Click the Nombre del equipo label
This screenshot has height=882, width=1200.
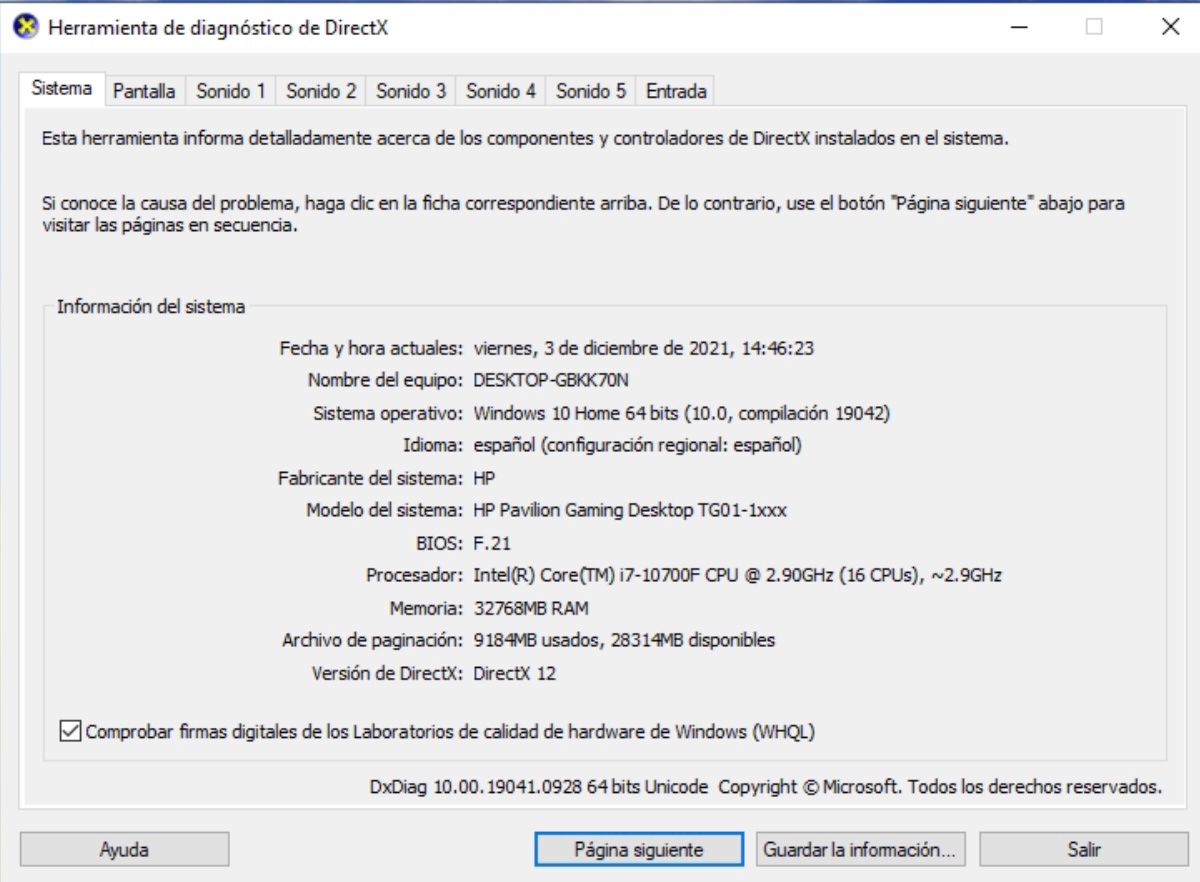tap(386, 380)
